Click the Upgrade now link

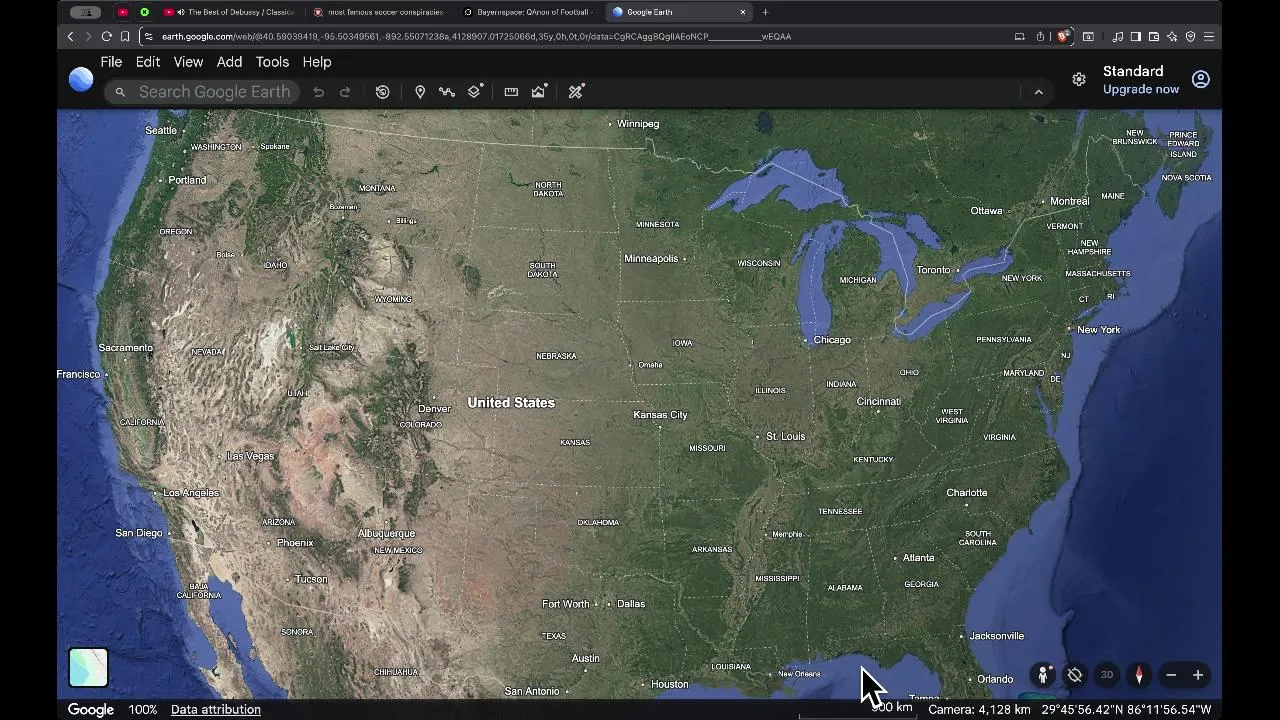pyautogui.click(x=1141, y=89)
